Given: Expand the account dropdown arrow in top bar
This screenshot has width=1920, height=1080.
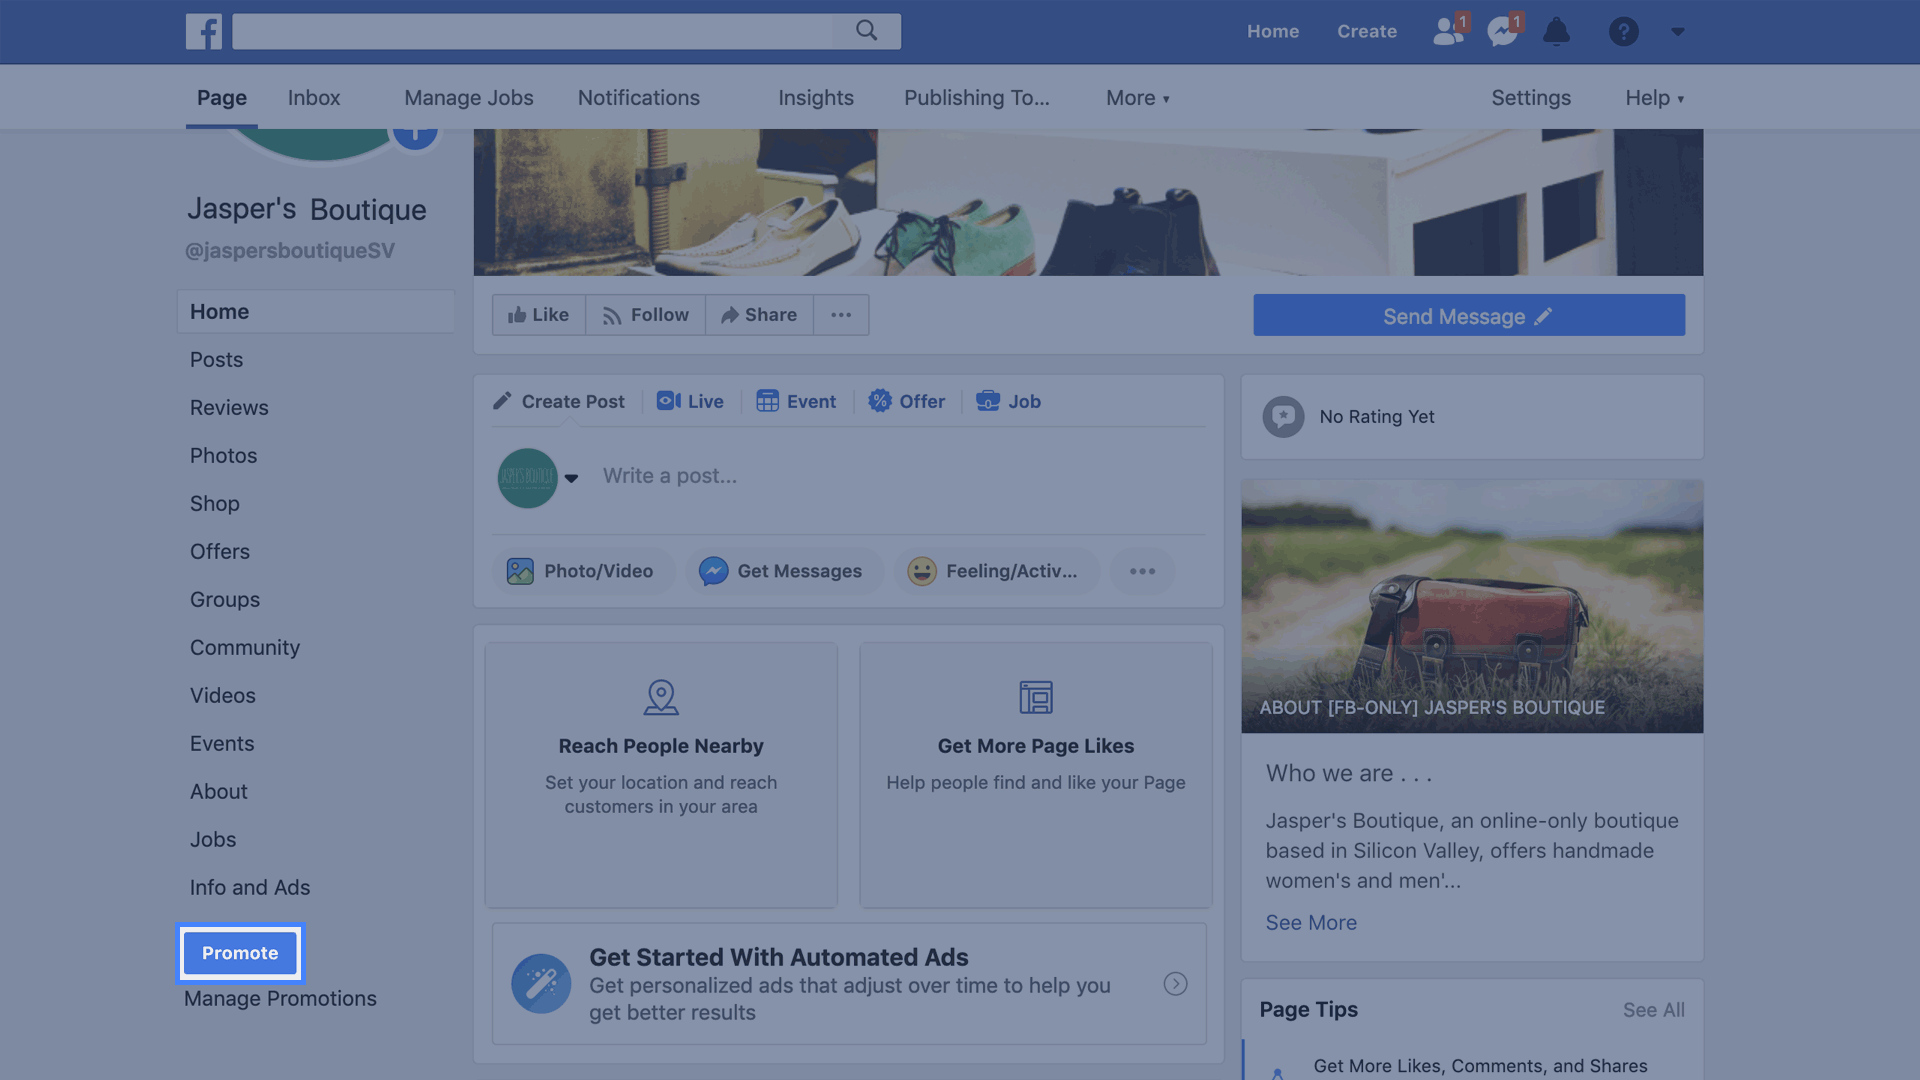Looking at the screenshot, I should (x=1678, y=32).
